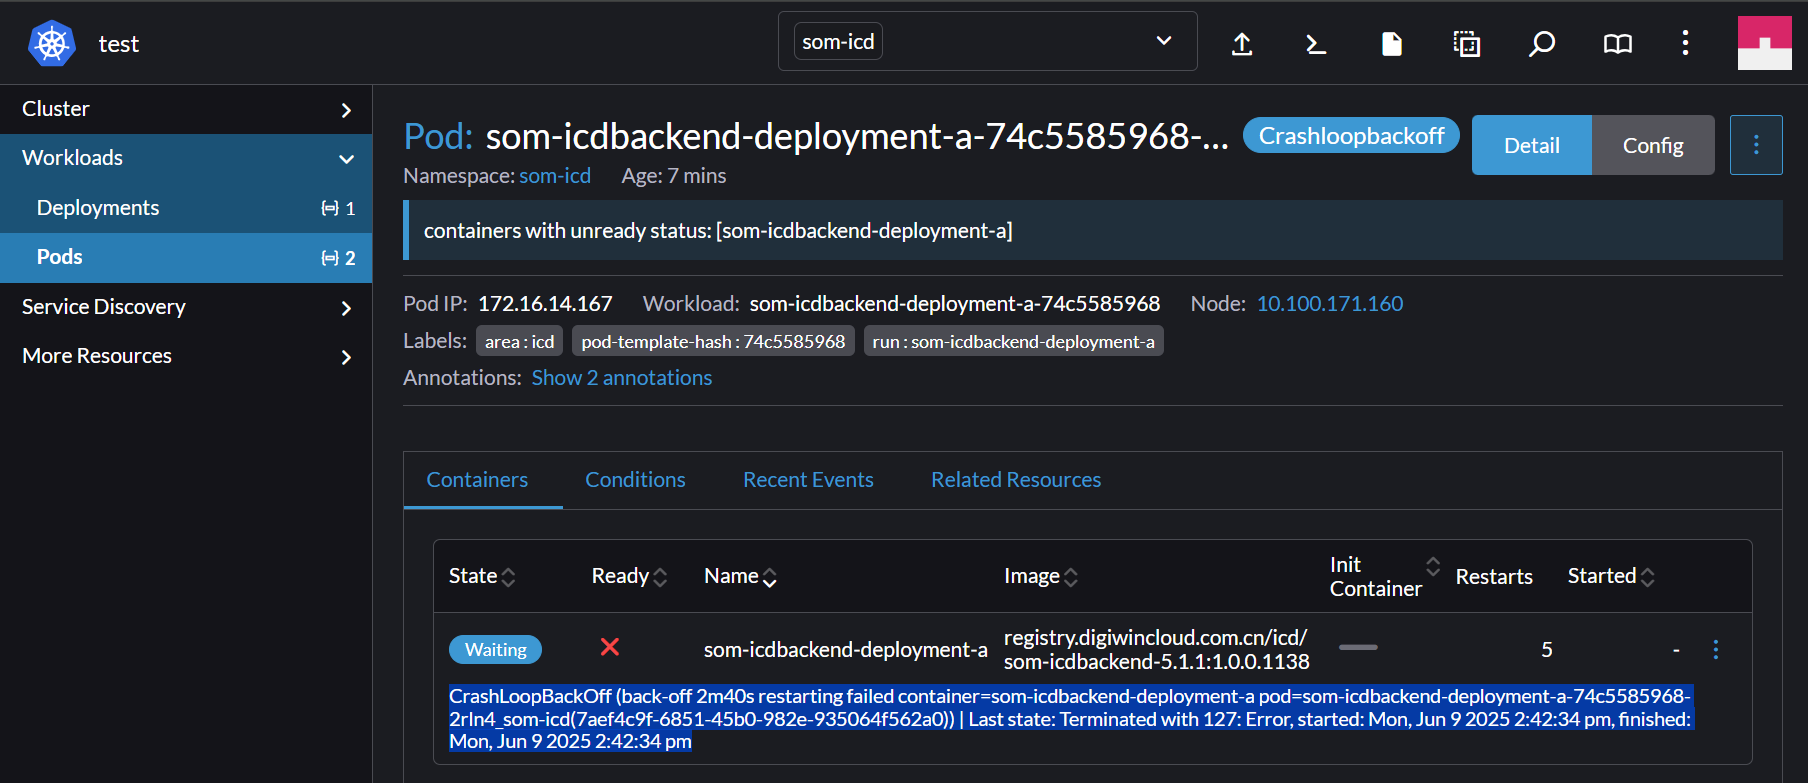
Task: Sort containers by Init Container column
Action: 1385,576
